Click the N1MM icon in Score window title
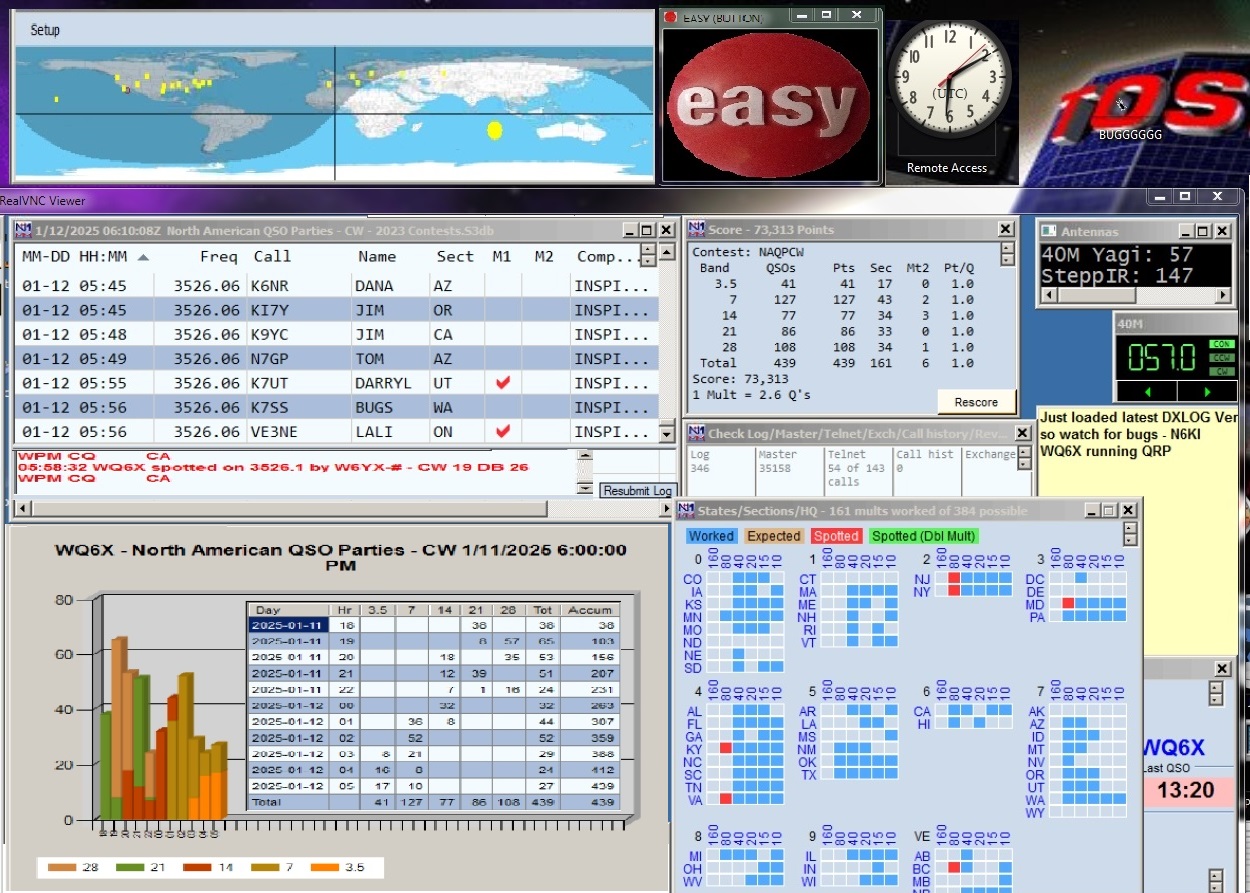 pos(697,230)
